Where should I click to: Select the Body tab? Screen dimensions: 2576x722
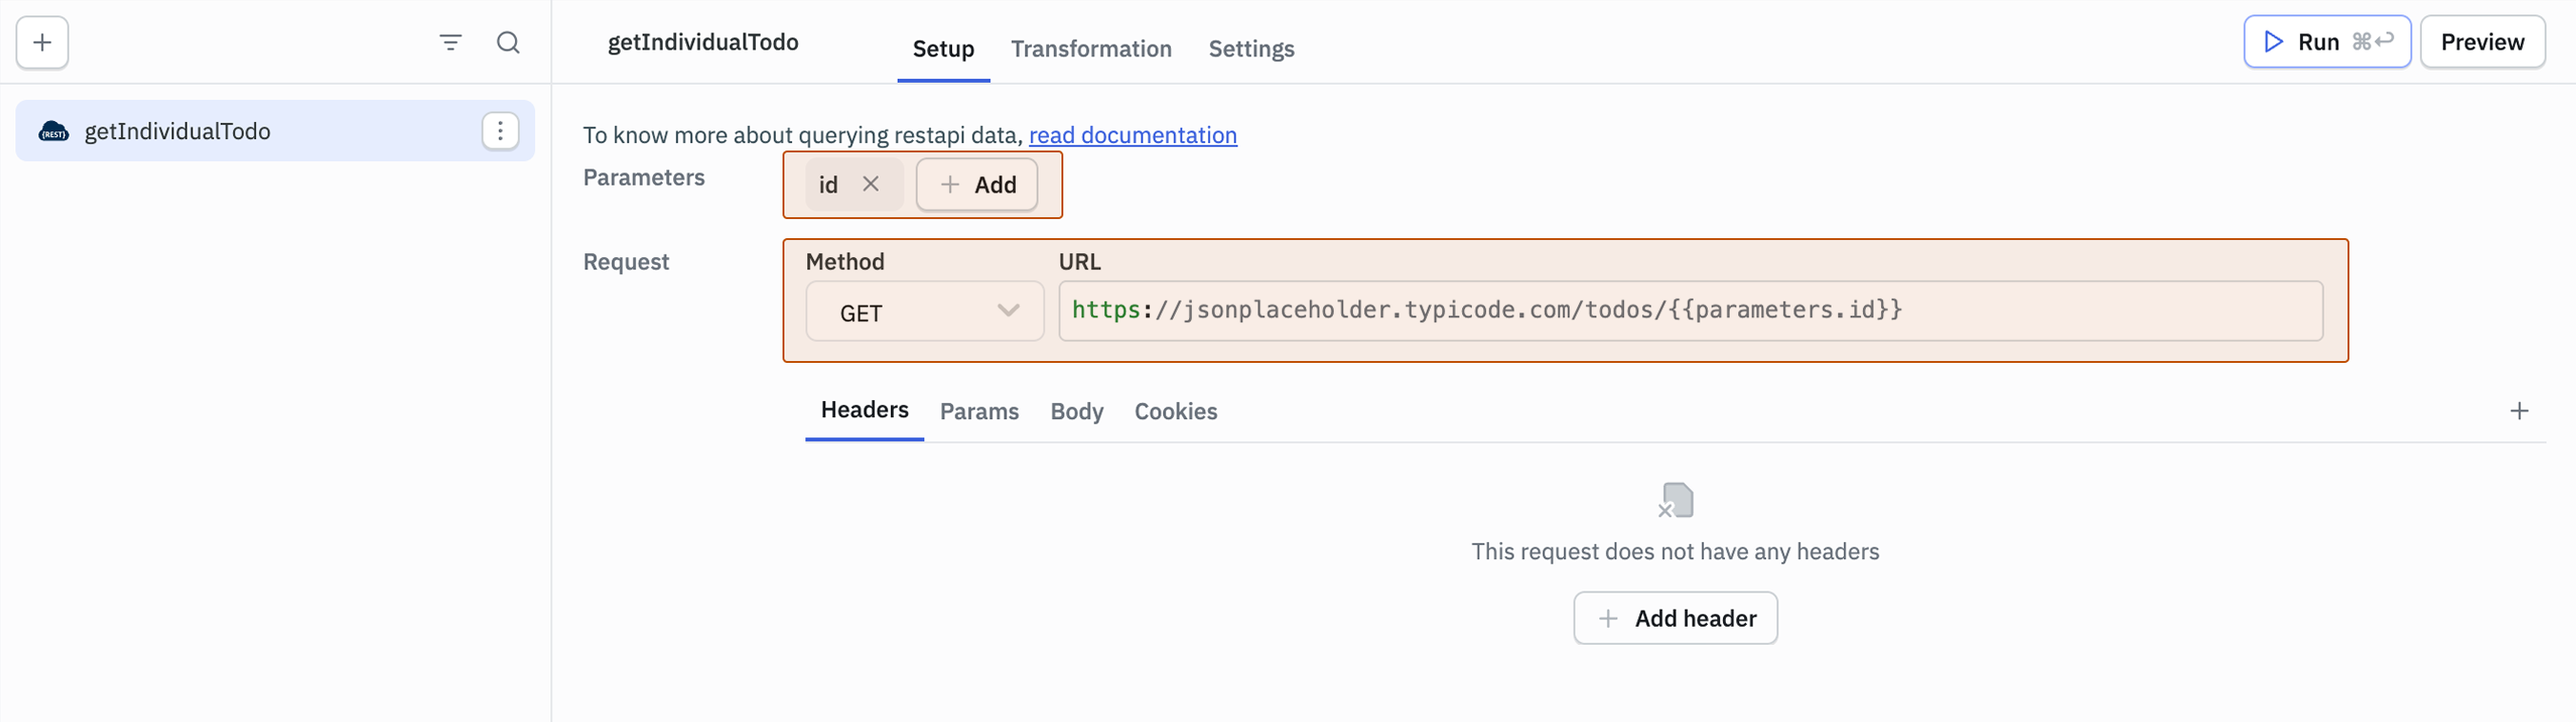[1076, 411]
